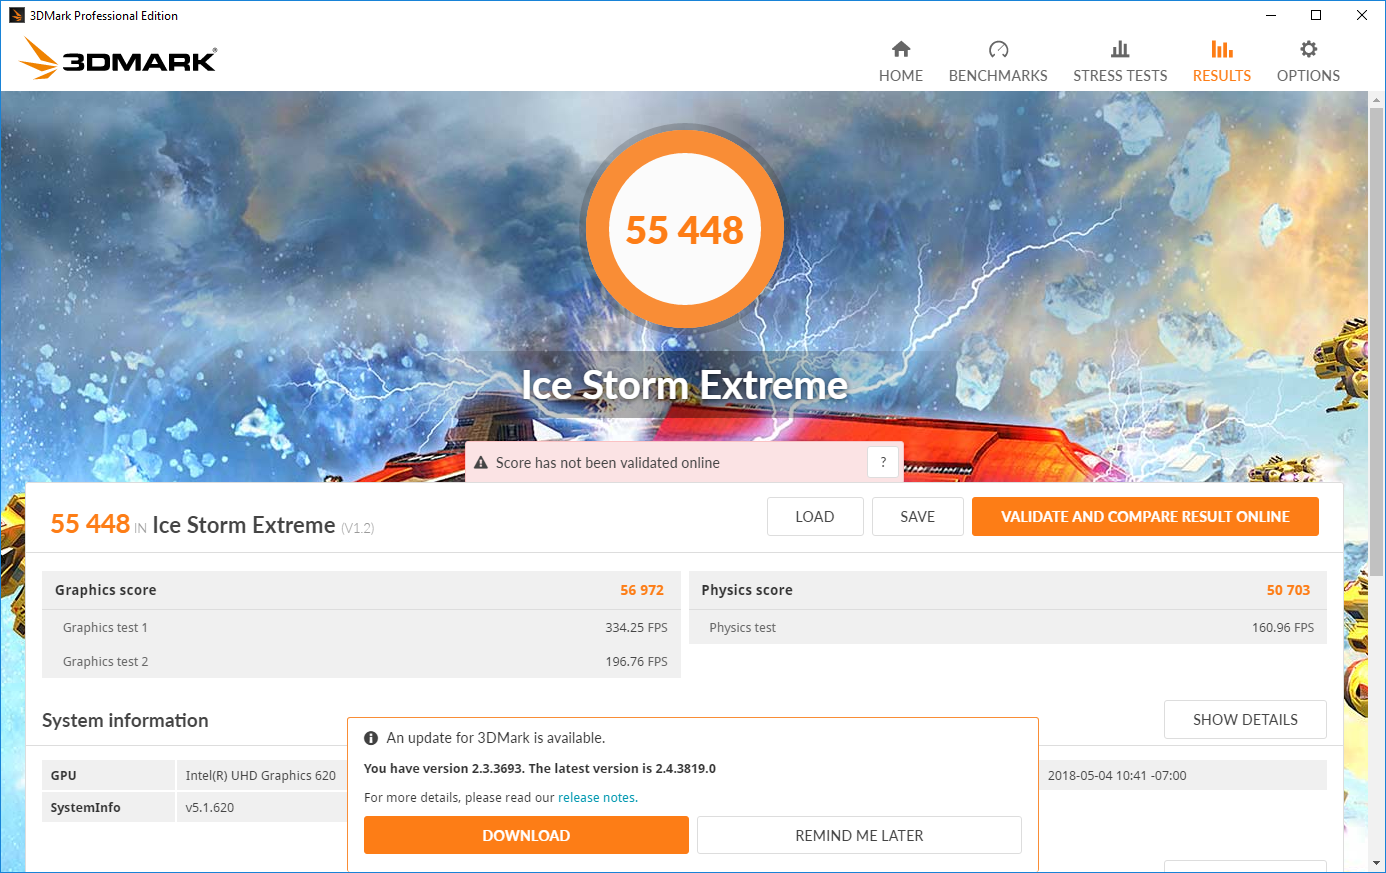Viewport: 1386px width, 873px height.
Task: Click the question mark help button
Action: (883, 462)
